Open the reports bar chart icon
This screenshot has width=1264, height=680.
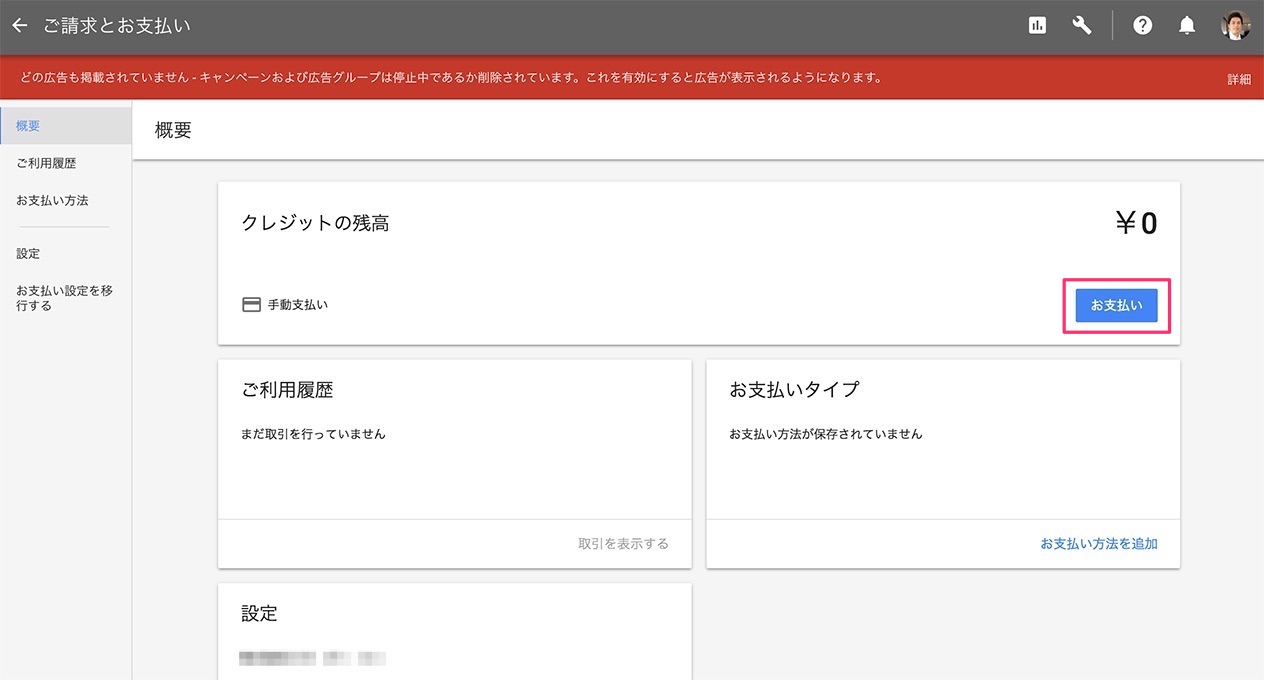1037,26
